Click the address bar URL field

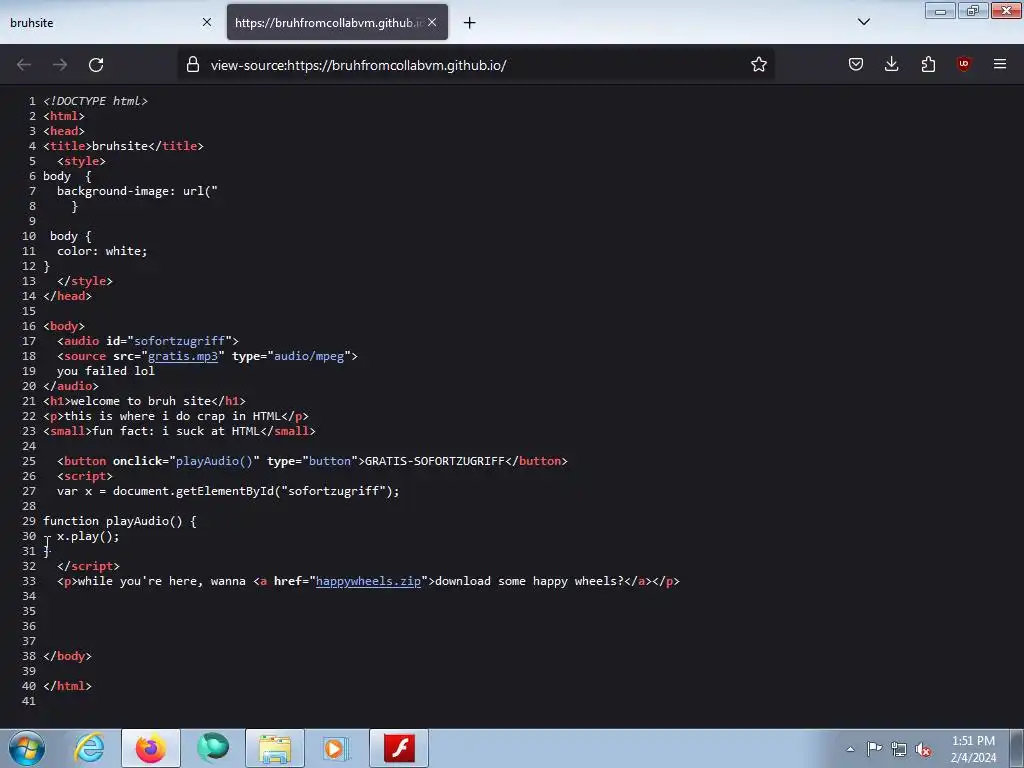[x=477, y=65]
